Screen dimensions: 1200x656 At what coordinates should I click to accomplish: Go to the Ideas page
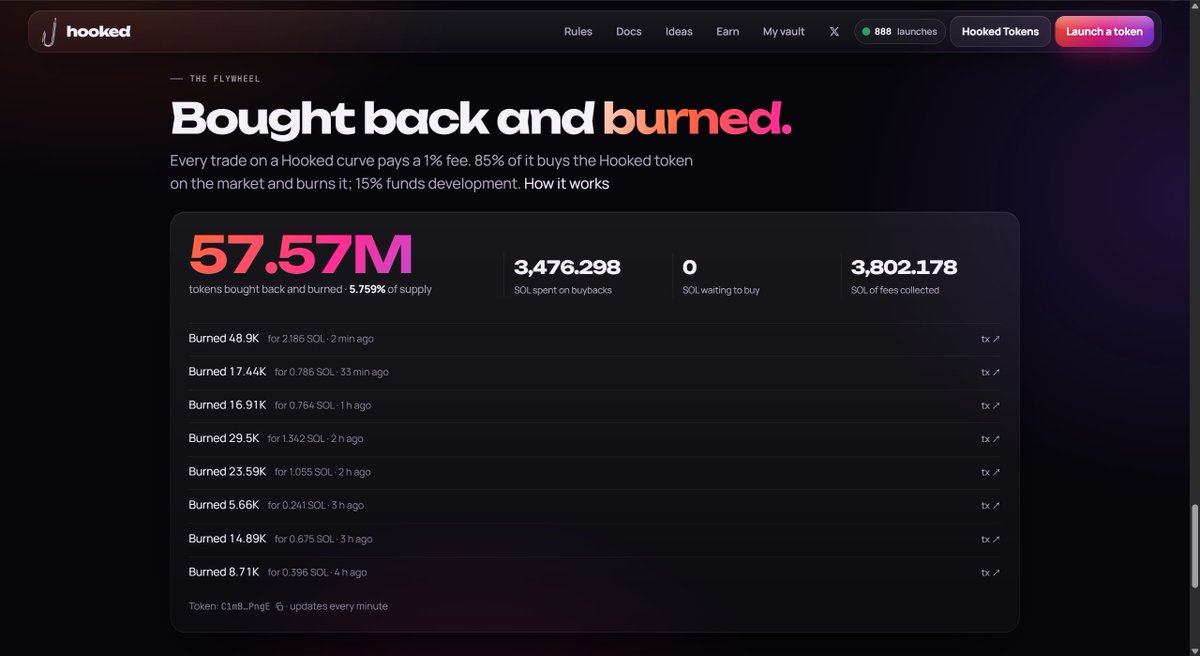(679, 32)
